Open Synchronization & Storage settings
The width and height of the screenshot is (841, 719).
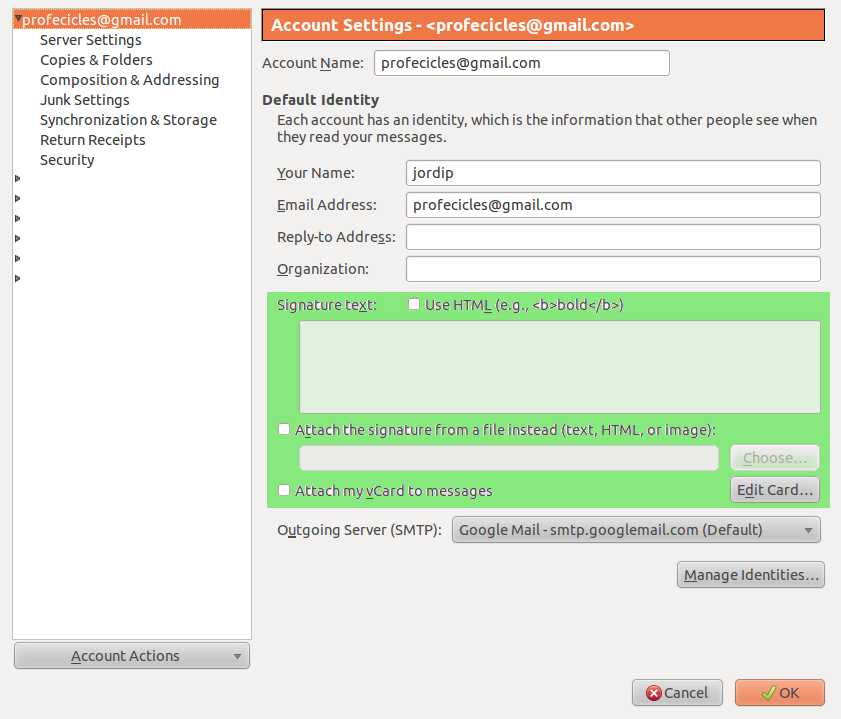pyautogui.click(x=128, y=120)
